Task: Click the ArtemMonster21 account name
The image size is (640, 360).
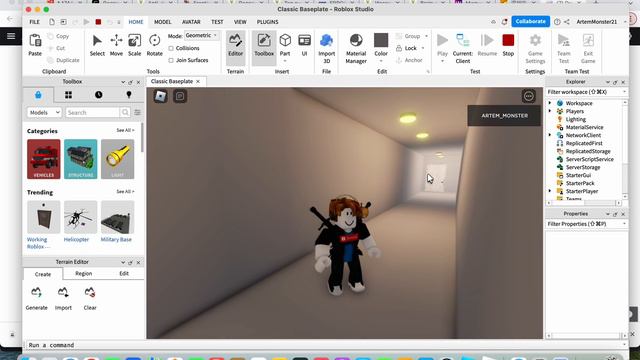Action: click(x=596, y=22)
